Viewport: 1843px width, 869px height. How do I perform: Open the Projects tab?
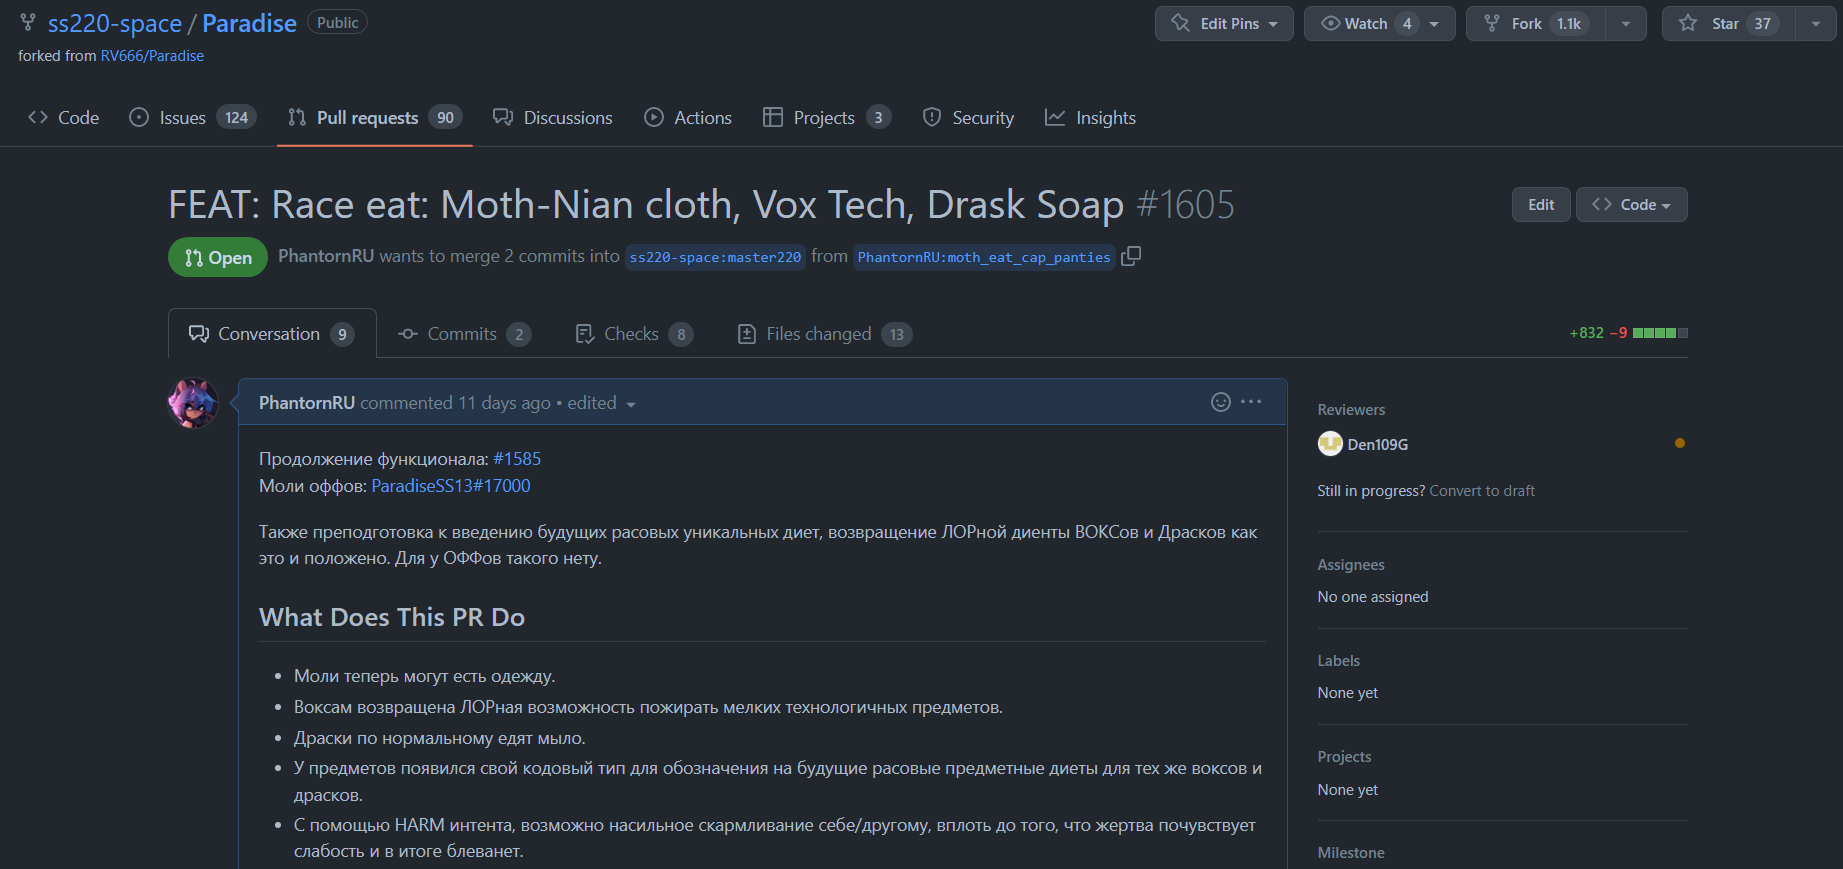pos(827,118)
